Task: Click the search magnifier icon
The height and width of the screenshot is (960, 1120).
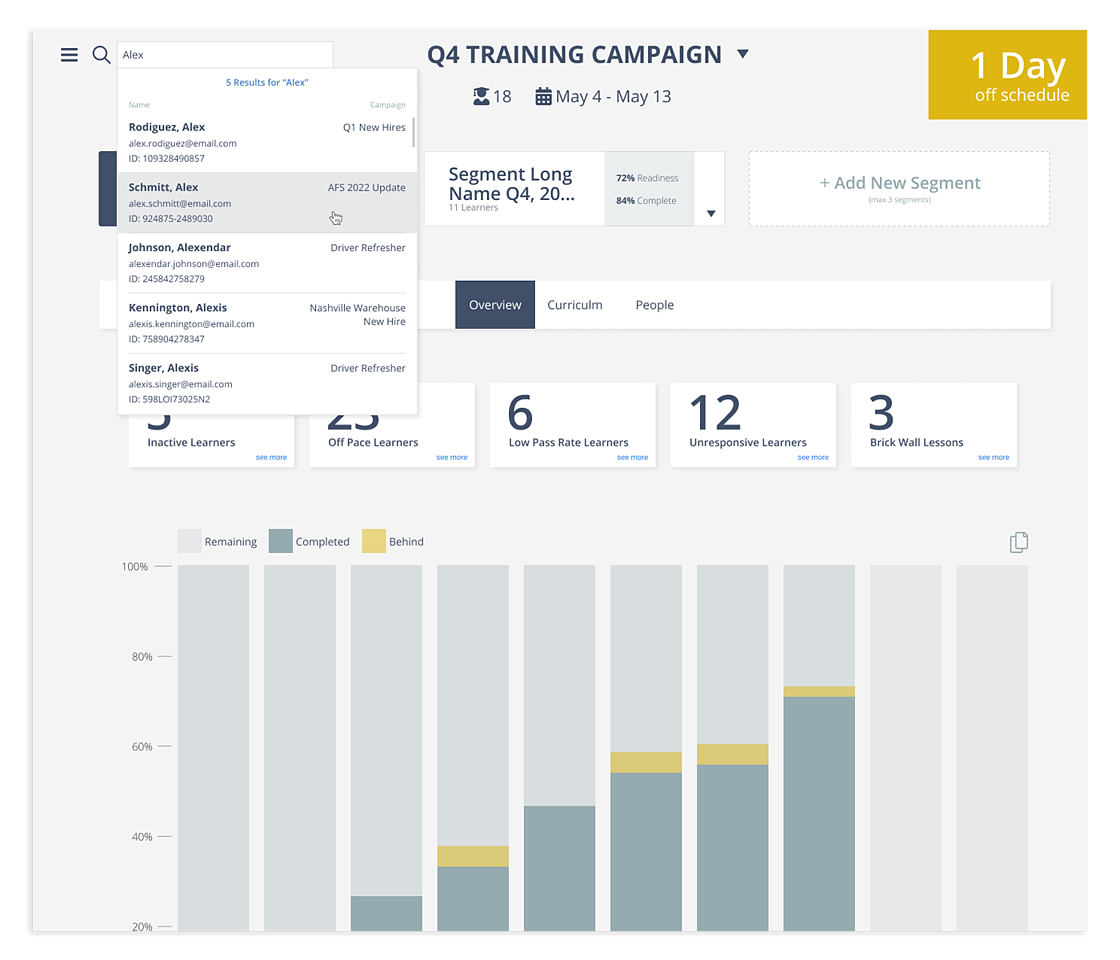Action: pyautogui.click(x=101, y=55)
